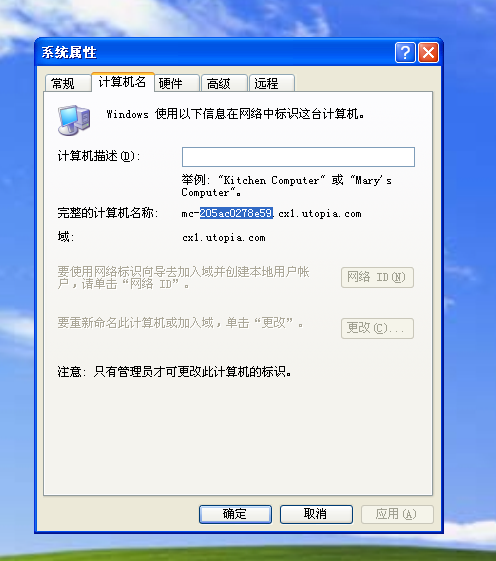Click the administrator note text at bottom
The height and width of the screenshot is (561, 496).
tap(174, 372)
